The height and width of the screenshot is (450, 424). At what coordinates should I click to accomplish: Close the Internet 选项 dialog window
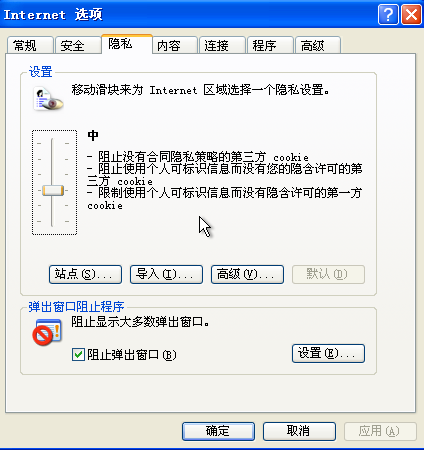411,15
